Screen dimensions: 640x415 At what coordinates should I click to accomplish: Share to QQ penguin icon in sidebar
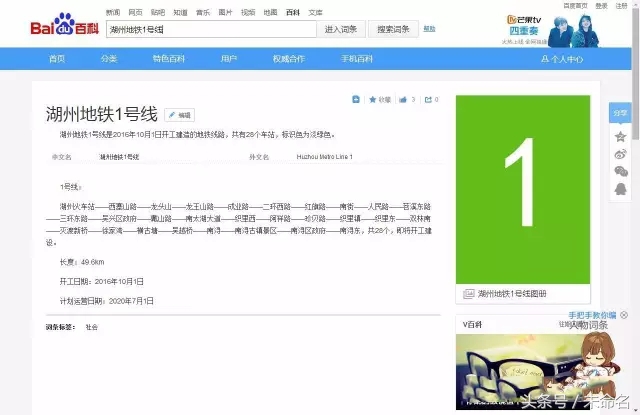(620, 189)
